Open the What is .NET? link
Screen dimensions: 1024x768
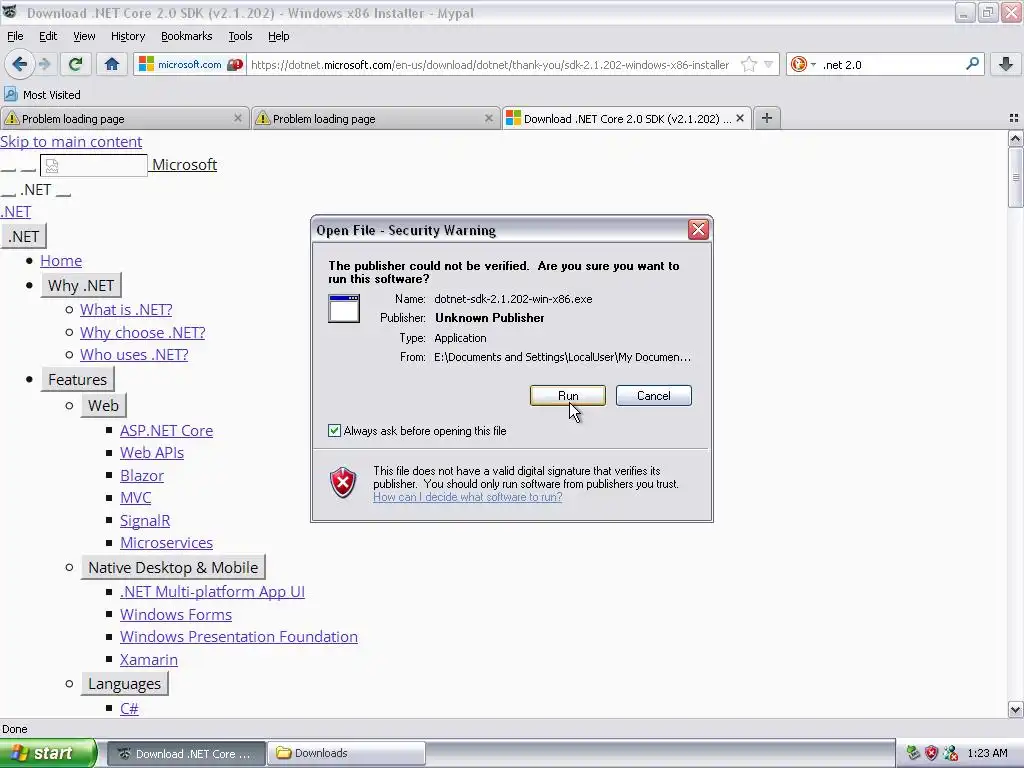coord(126,310)
